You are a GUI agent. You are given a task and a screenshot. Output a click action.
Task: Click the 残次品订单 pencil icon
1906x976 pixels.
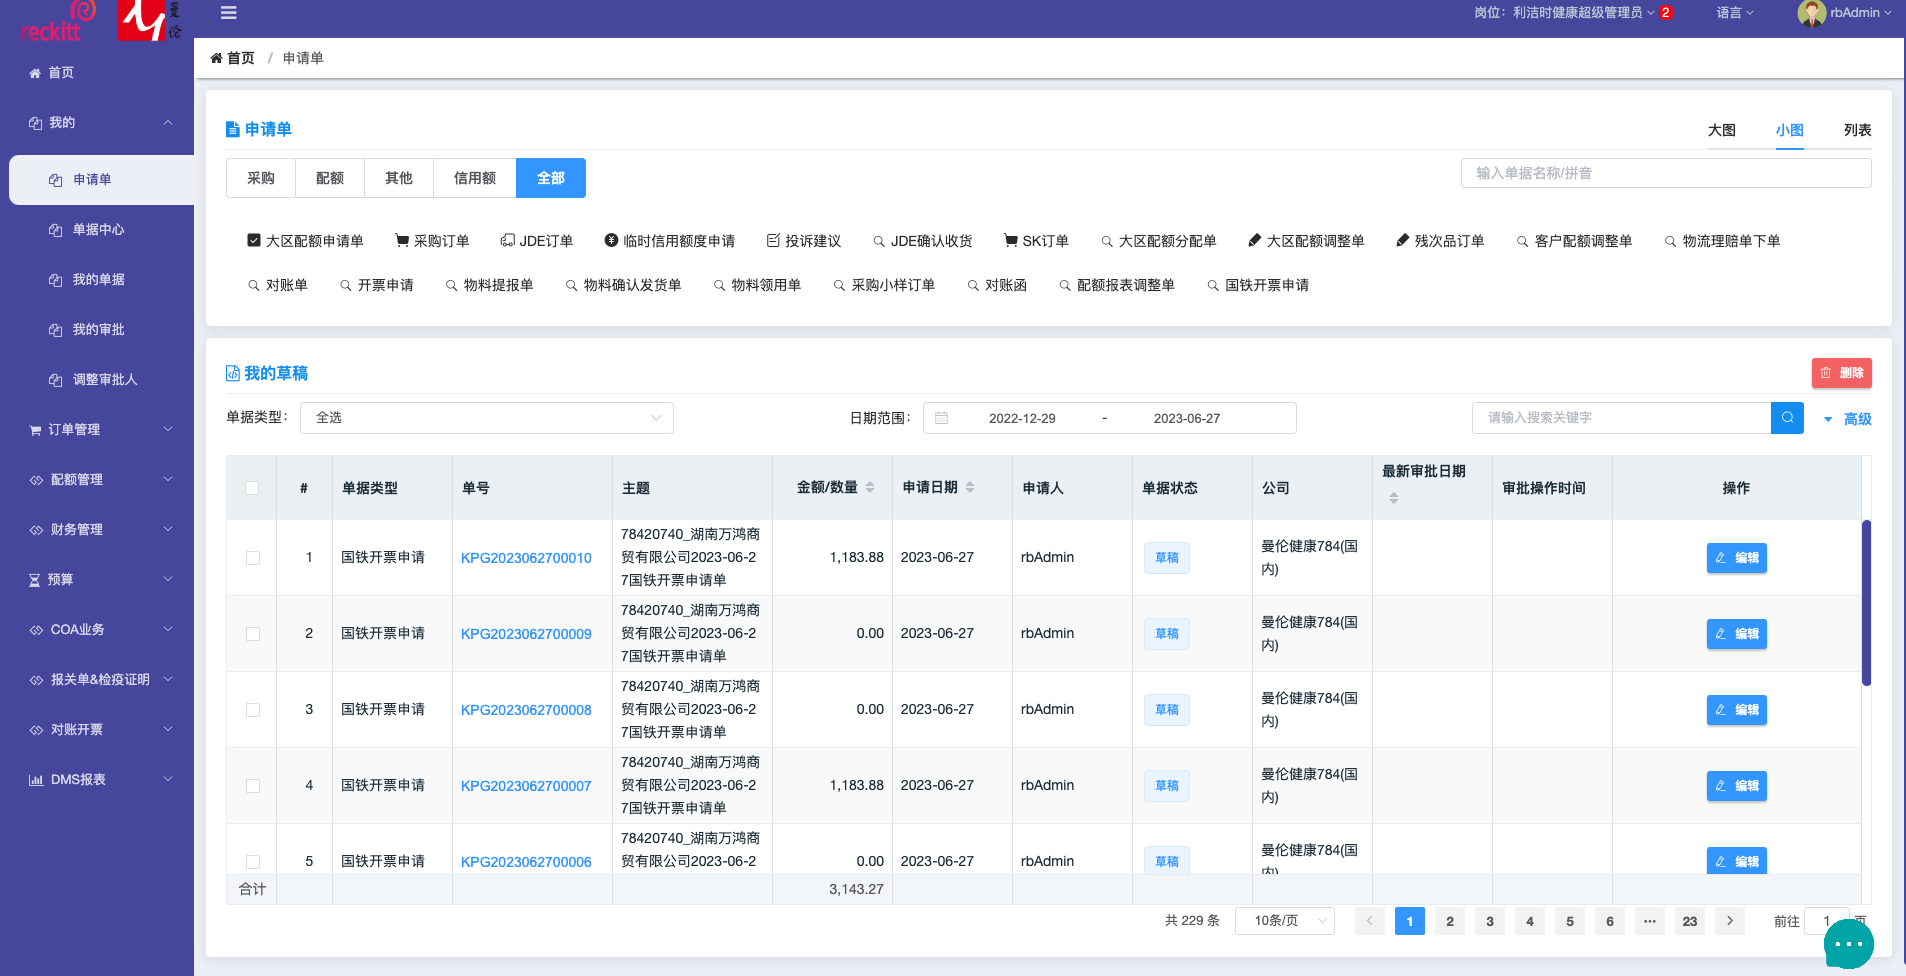1403,240
